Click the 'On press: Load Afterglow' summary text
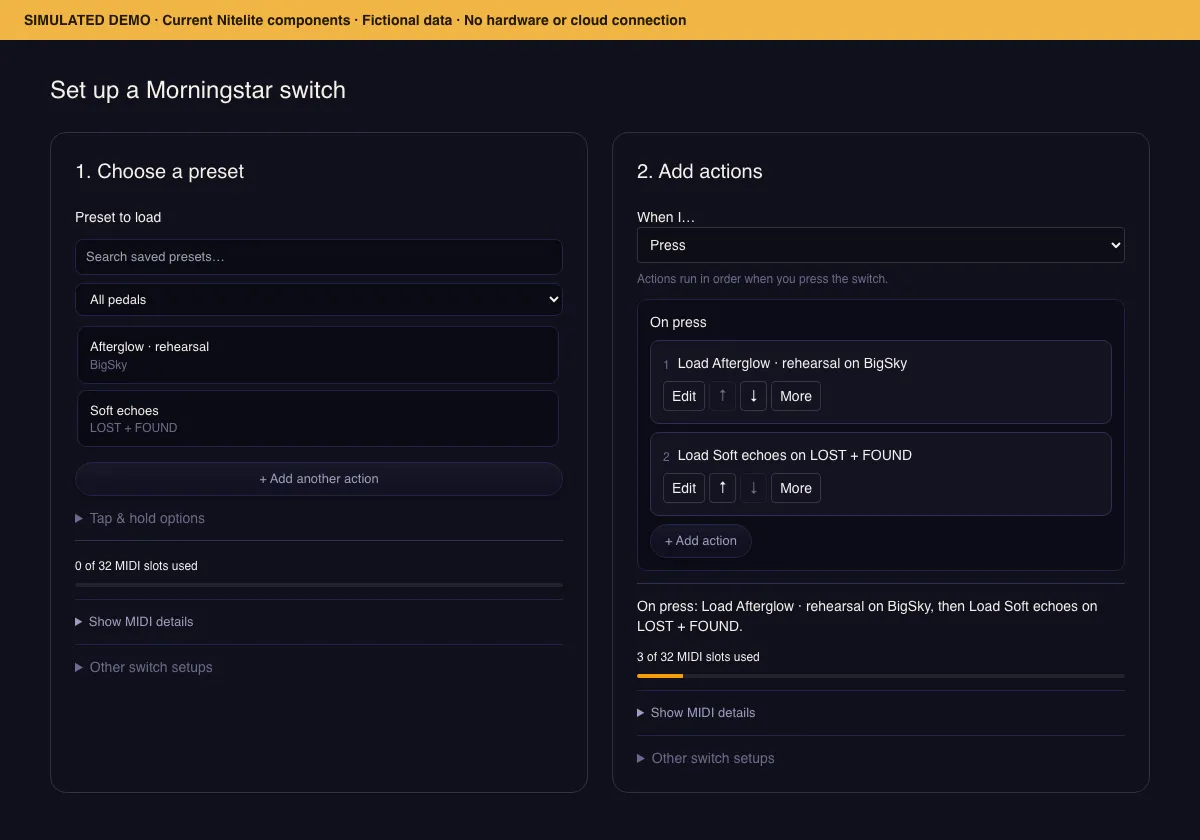Image resolution: width=1200 pixels, height=840 pixels. pyautogui.click(x=867, y=616)
